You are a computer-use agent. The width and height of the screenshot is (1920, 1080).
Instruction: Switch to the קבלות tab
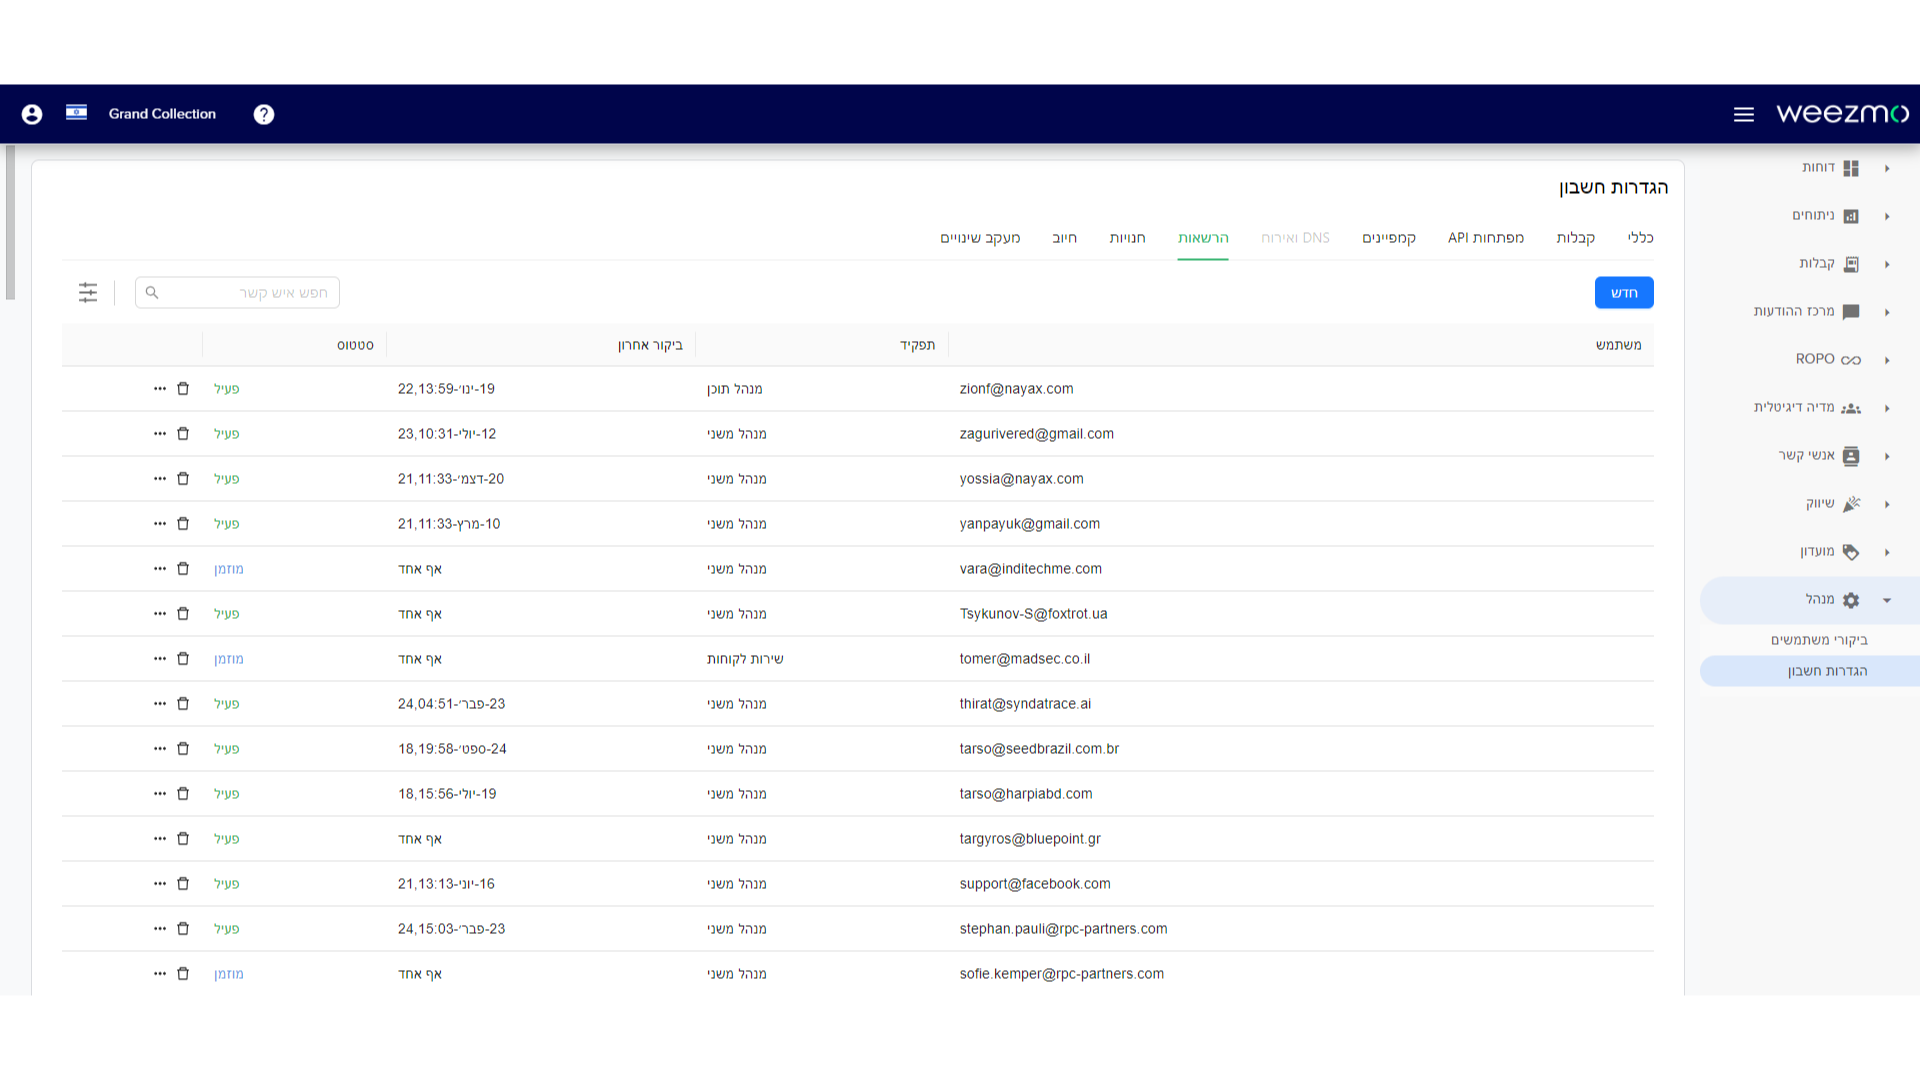(x=1575, y=238)
